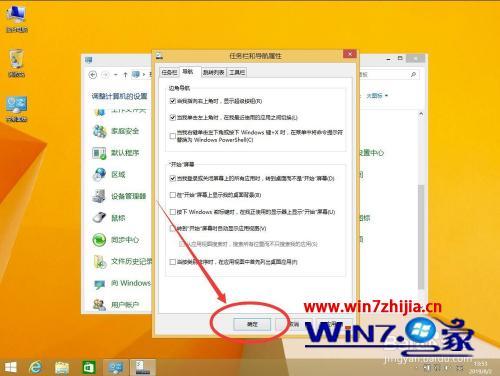Select the 导航 (Navigation) tab

pyautogui.click(x=188, y=72)
